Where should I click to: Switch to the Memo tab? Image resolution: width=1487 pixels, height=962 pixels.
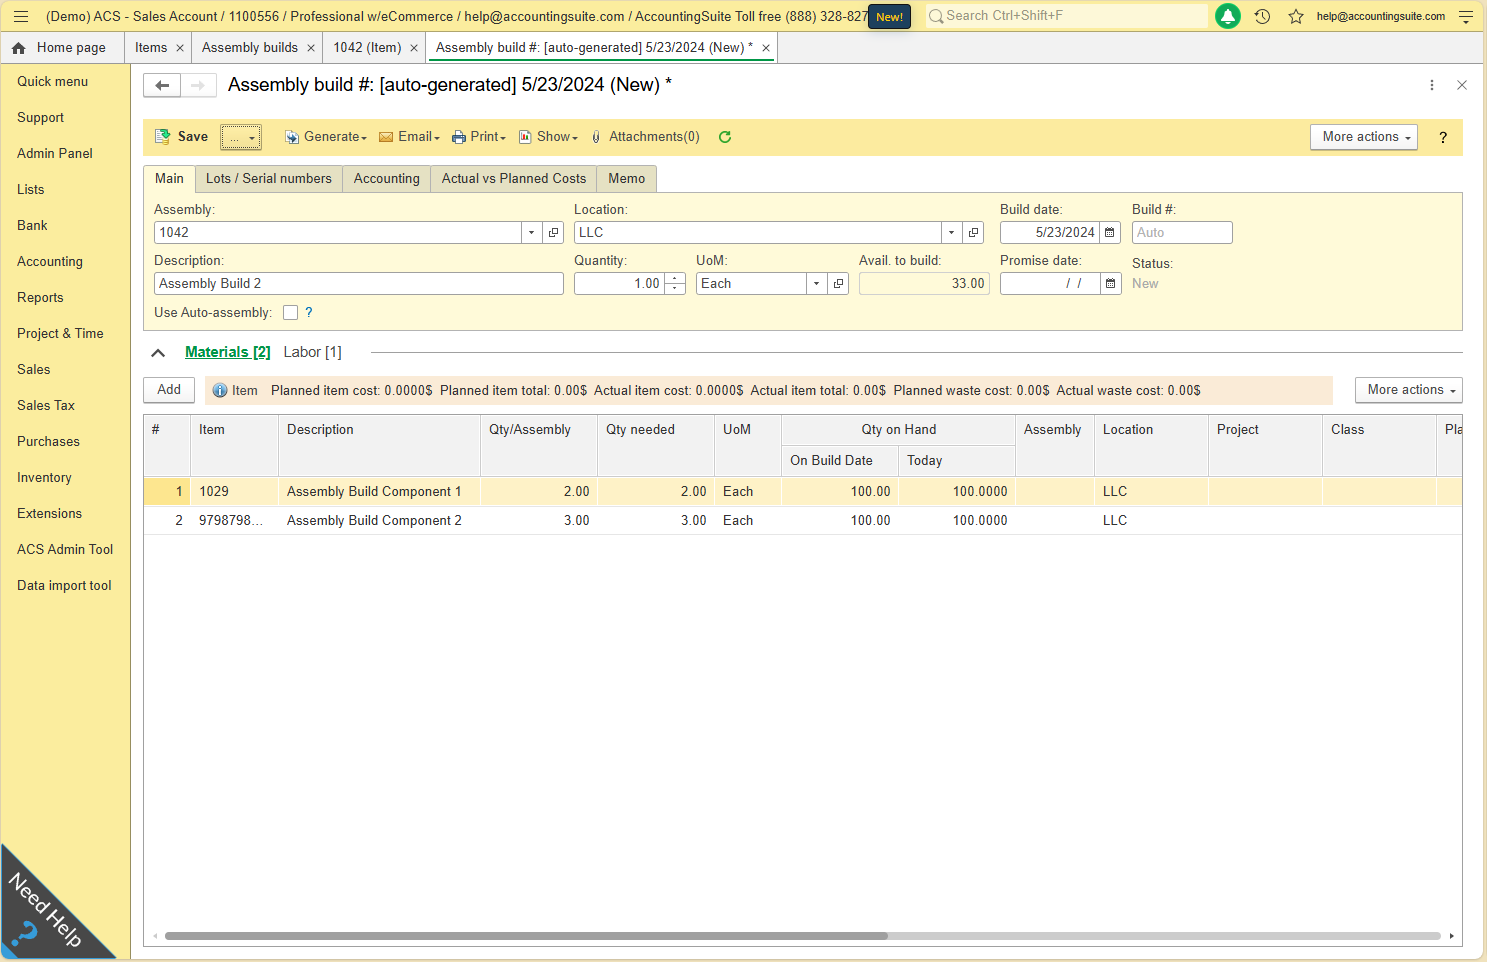click(x=627, y=178)
